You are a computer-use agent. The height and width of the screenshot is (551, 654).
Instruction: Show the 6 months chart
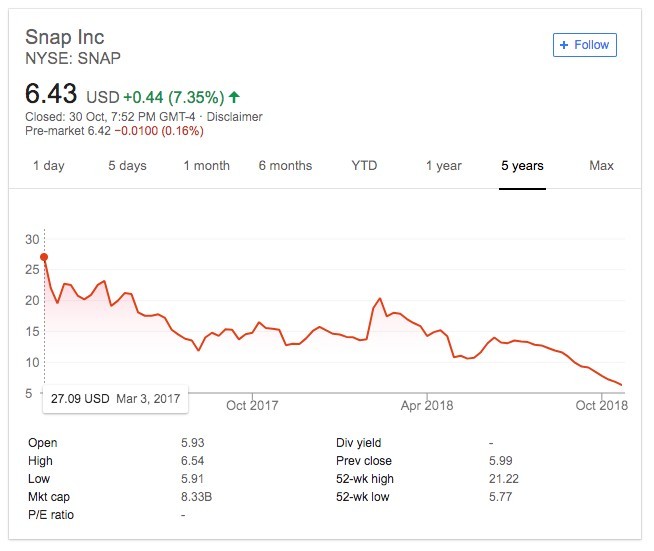pyautogui.click(x=285, y=166)
